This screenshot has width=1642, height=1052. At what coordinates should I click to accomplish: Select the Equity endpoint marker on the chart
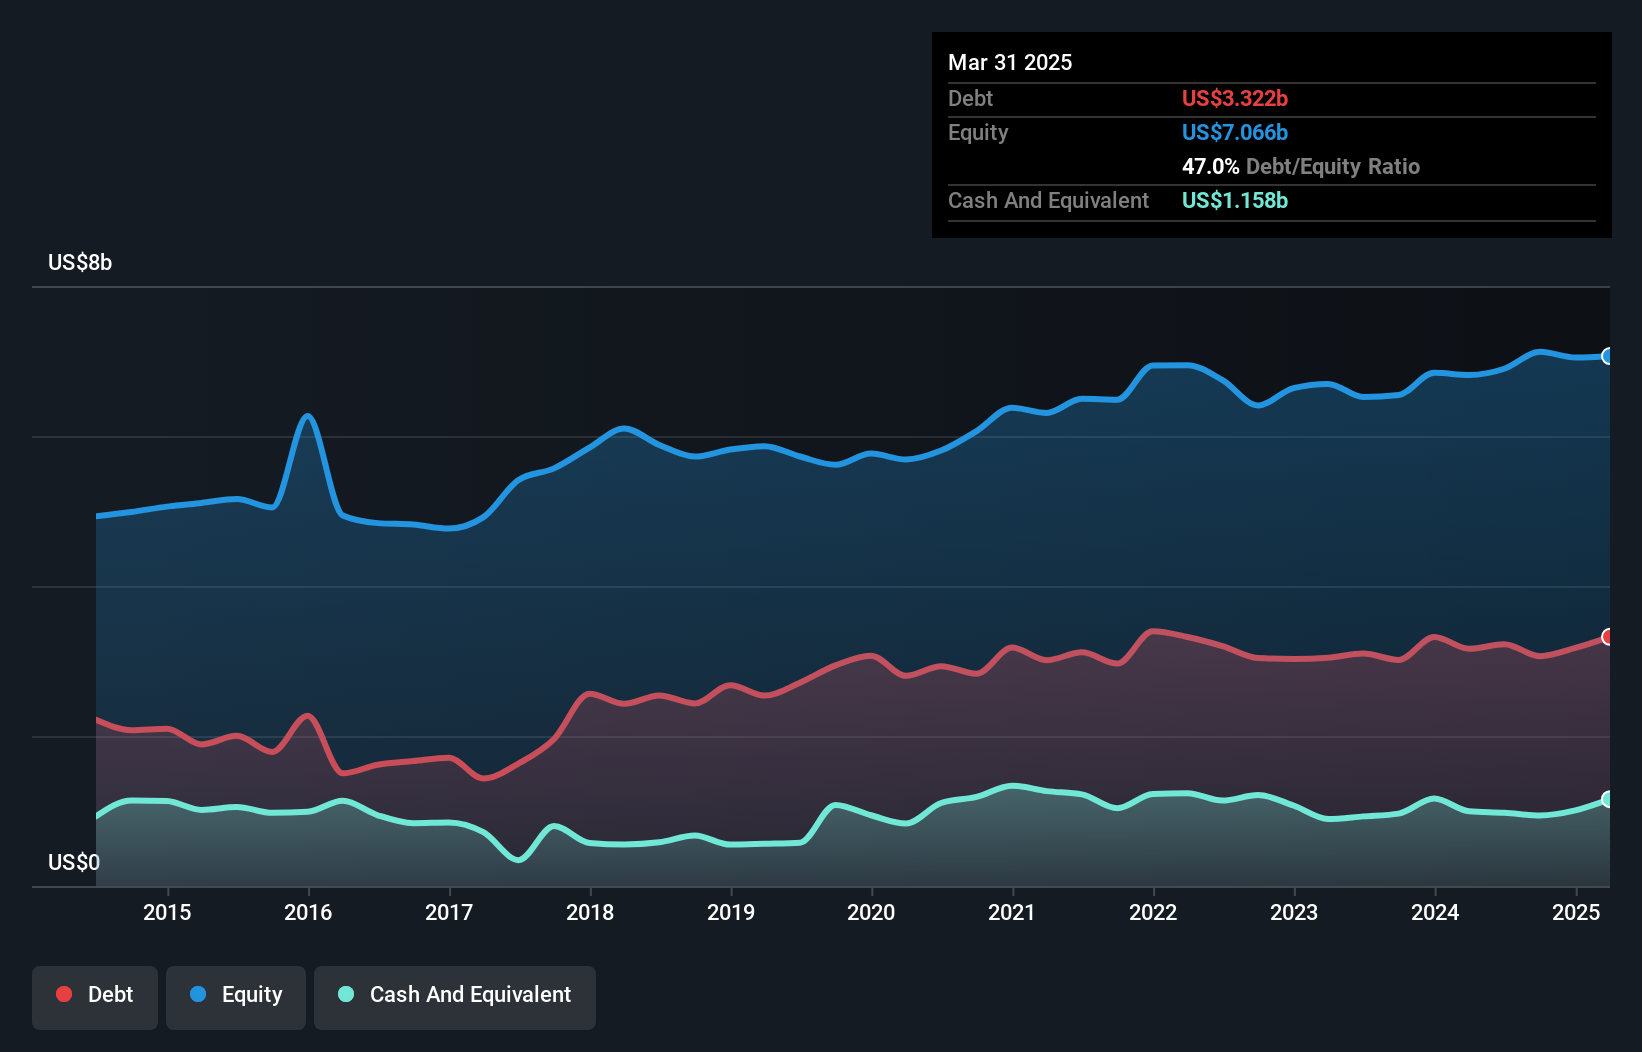1607,356
